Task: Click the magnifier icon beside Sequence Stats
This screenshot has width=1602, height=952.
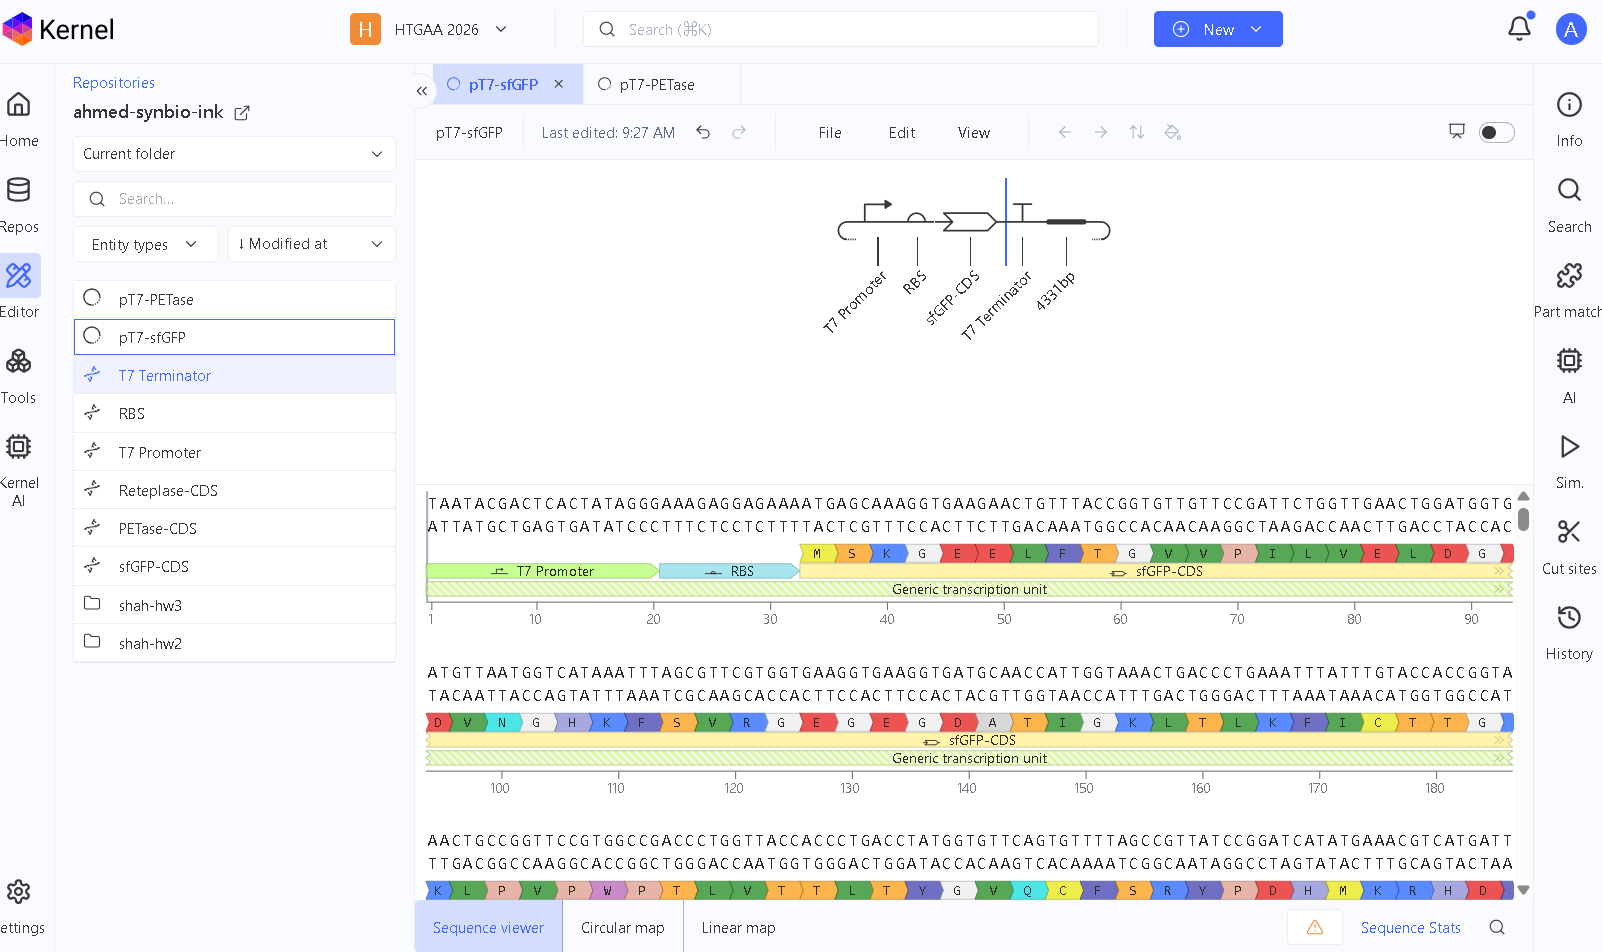Action: 1497,927
